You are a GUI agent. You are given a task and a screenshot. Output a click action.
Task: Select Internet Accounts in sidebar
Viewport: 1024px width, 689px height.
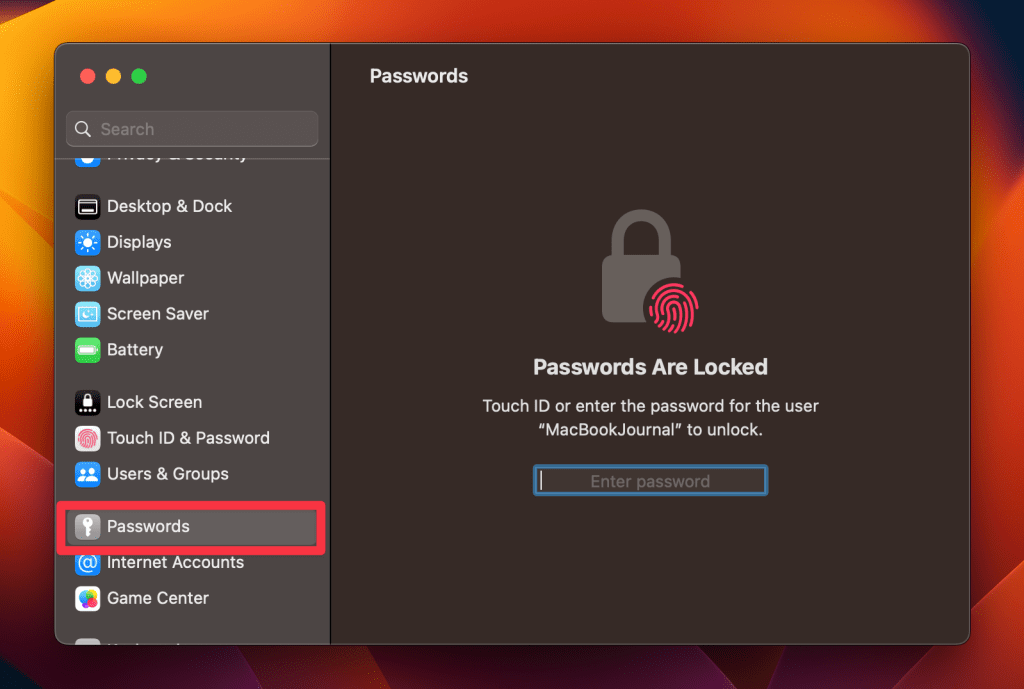[175, 563]
